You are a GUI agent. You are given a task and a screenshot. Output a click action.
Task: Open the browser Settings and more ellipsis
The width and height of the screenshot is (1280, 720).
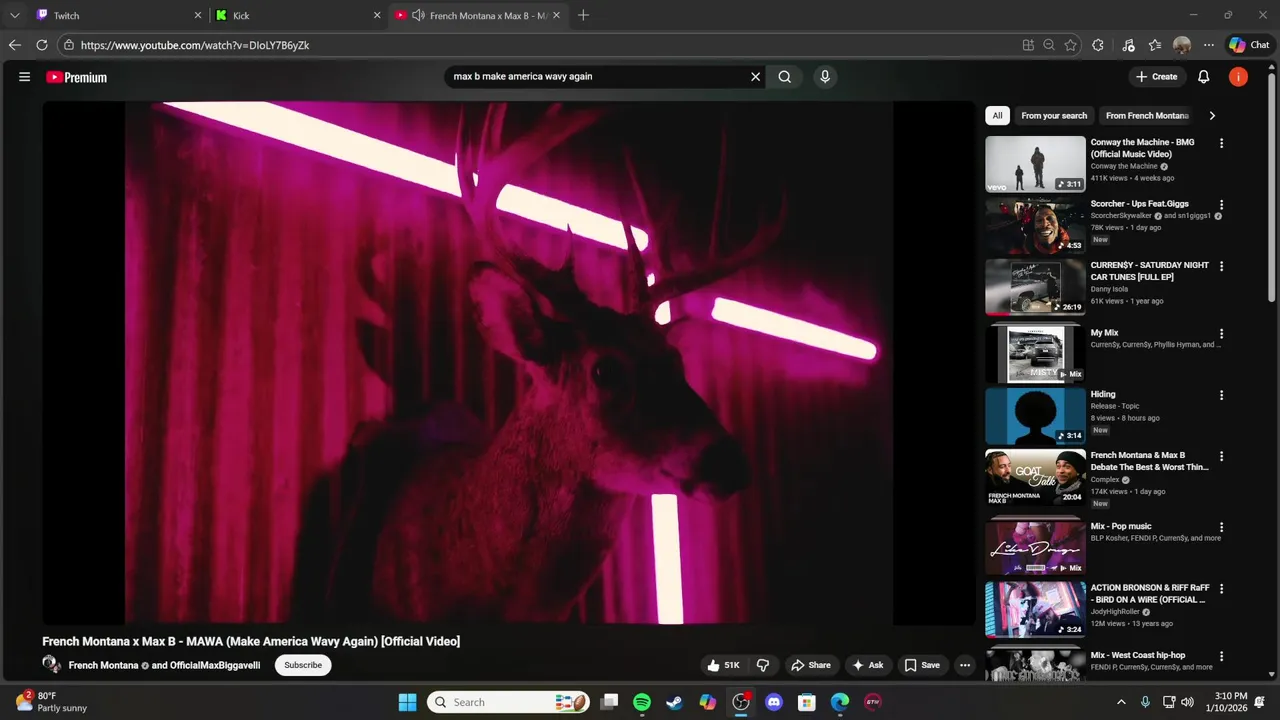[1209, 45]
